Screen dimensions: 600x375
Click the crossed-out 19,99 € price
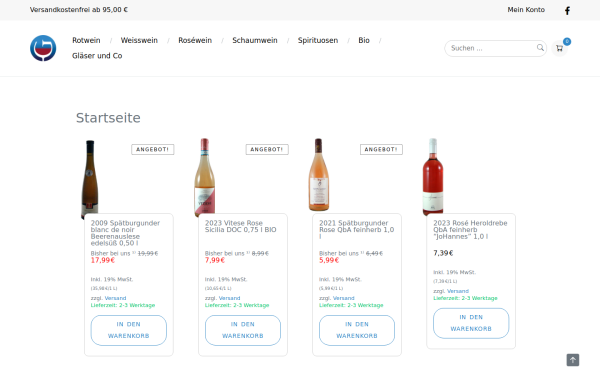148,253
